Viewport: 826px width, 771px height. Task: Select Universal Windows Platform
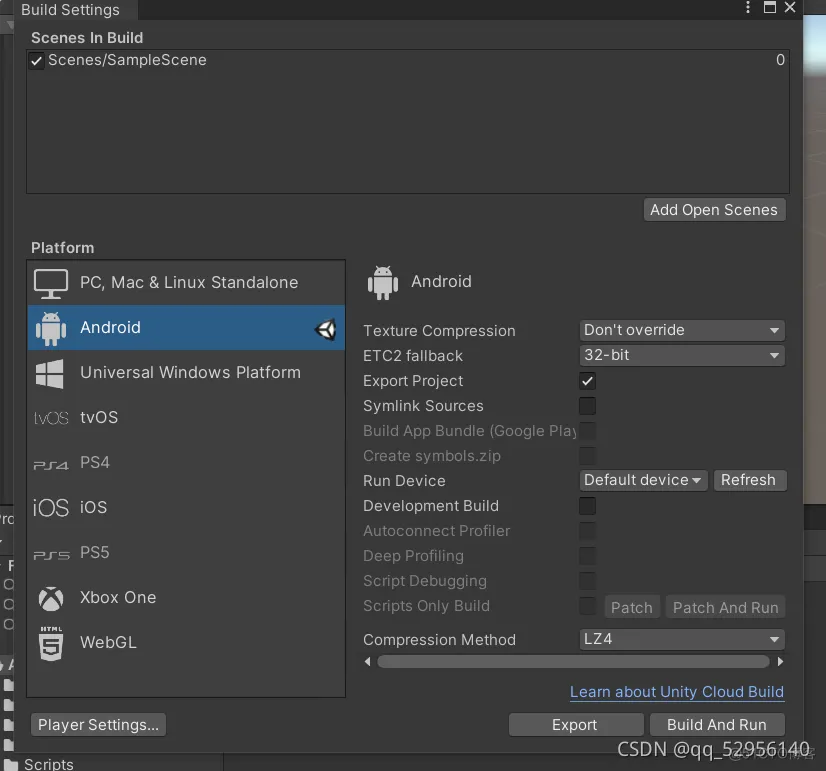pyautogui.click(x=186, y=373)
